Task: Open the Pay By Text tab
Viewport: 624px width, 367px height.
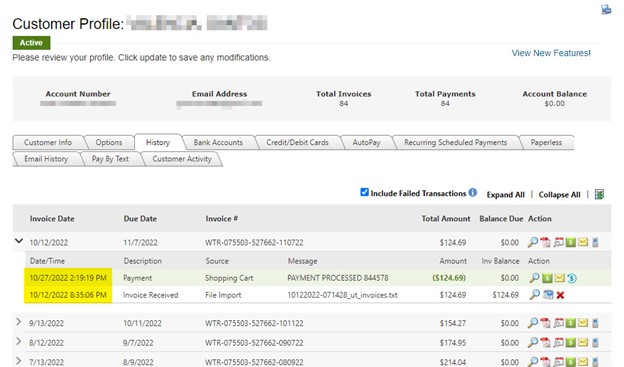Action: (x=110, y=159)
